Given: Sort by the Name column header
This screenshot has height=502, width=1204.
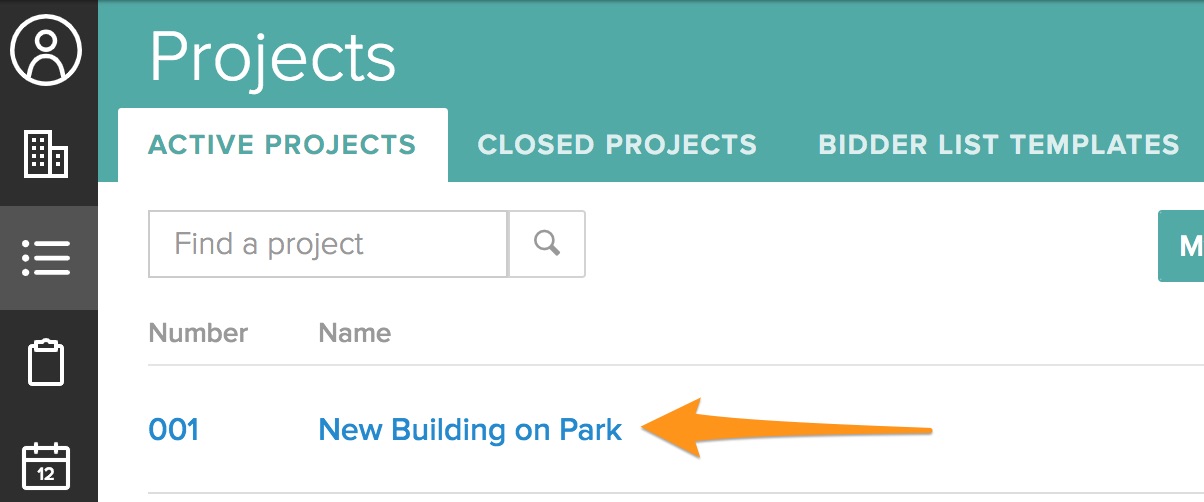Looking at the screenshot, I should click(x=354, y=333).
